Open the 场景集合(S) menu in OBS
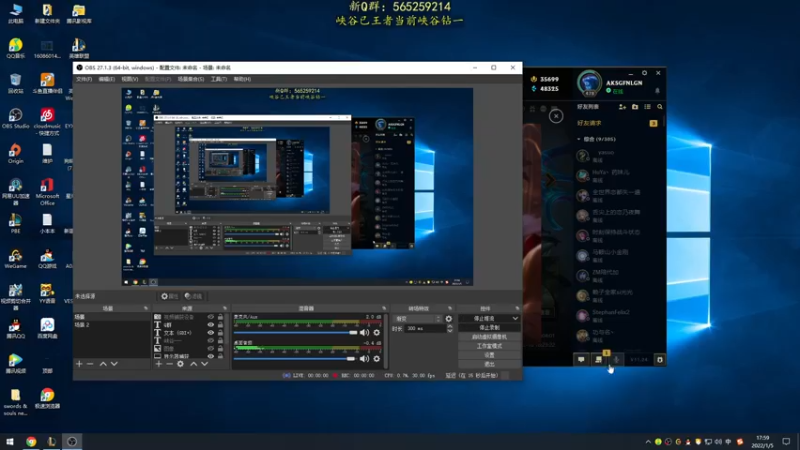The height and width of the screenshot is (450, 800). (191, 79)
